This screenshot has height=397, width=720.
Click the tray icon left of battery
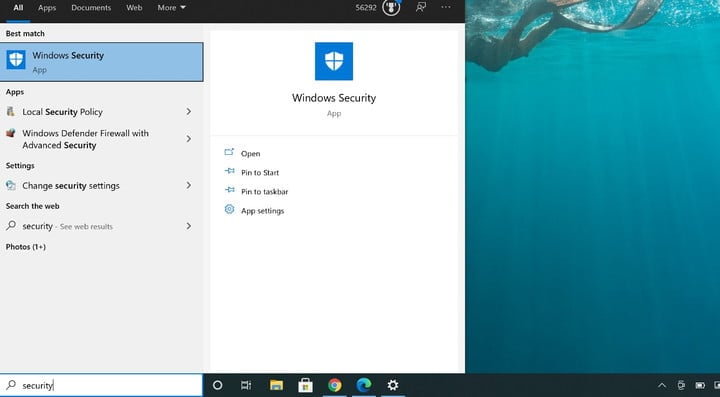tap(681, 385)
